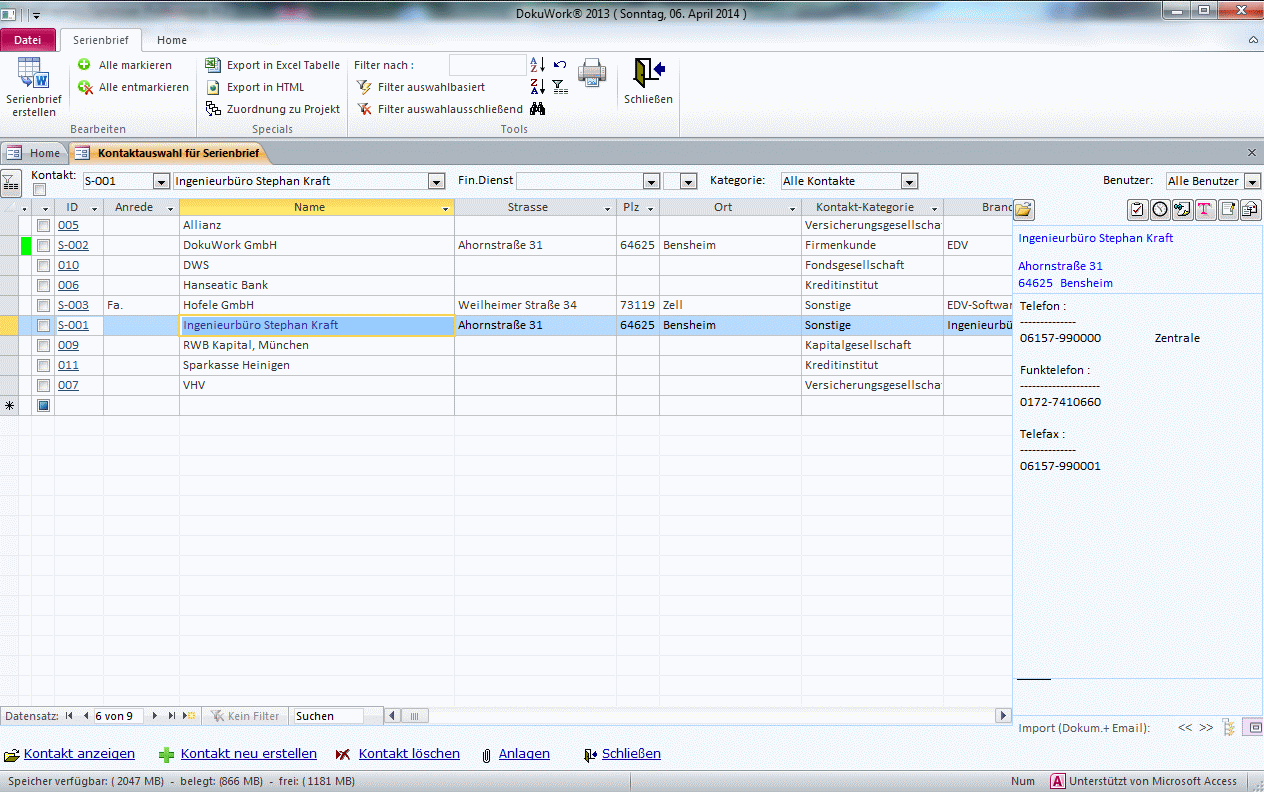1264x792 pixels.
Task: Click the Kontakt löschen link
Action: click(x=409, y=754)
